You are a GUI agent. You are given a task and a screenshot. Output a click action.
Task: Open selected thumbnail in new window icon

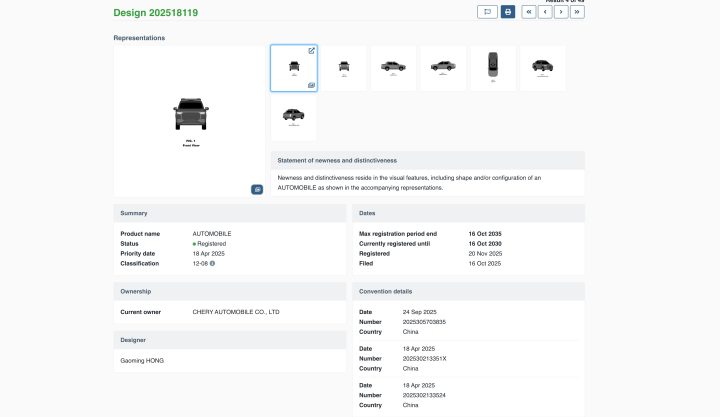pos(311,51)
